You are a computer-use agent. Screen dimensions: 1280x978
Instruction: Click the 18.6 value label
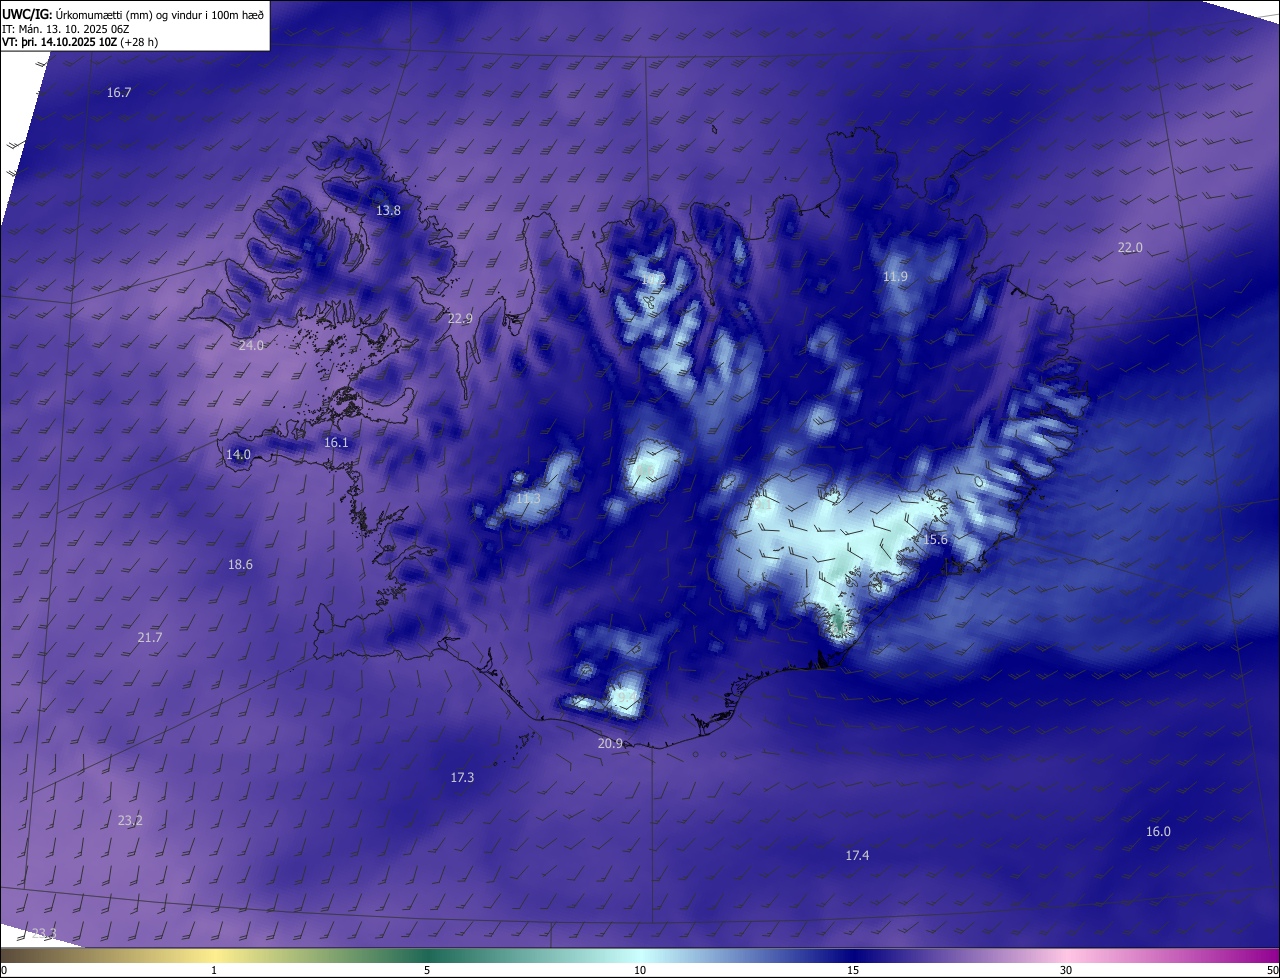click(240, 565)
